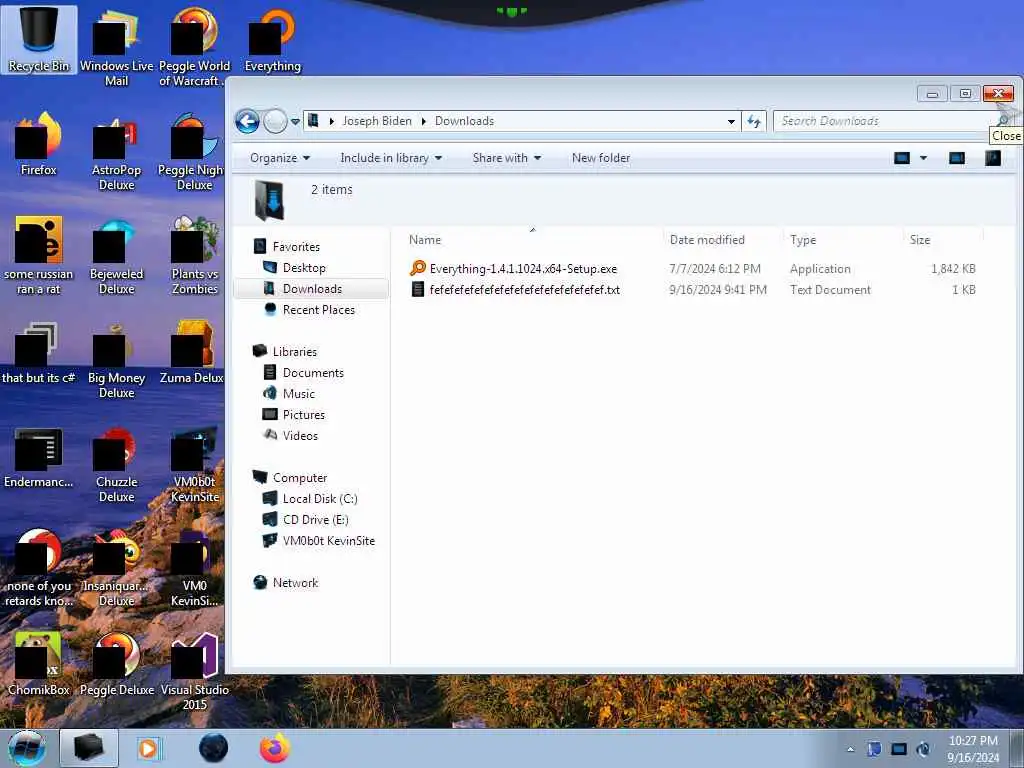Launch Firefox from the desktop
The height and width of the screenshot is (768, 1024).
point(39,144)
